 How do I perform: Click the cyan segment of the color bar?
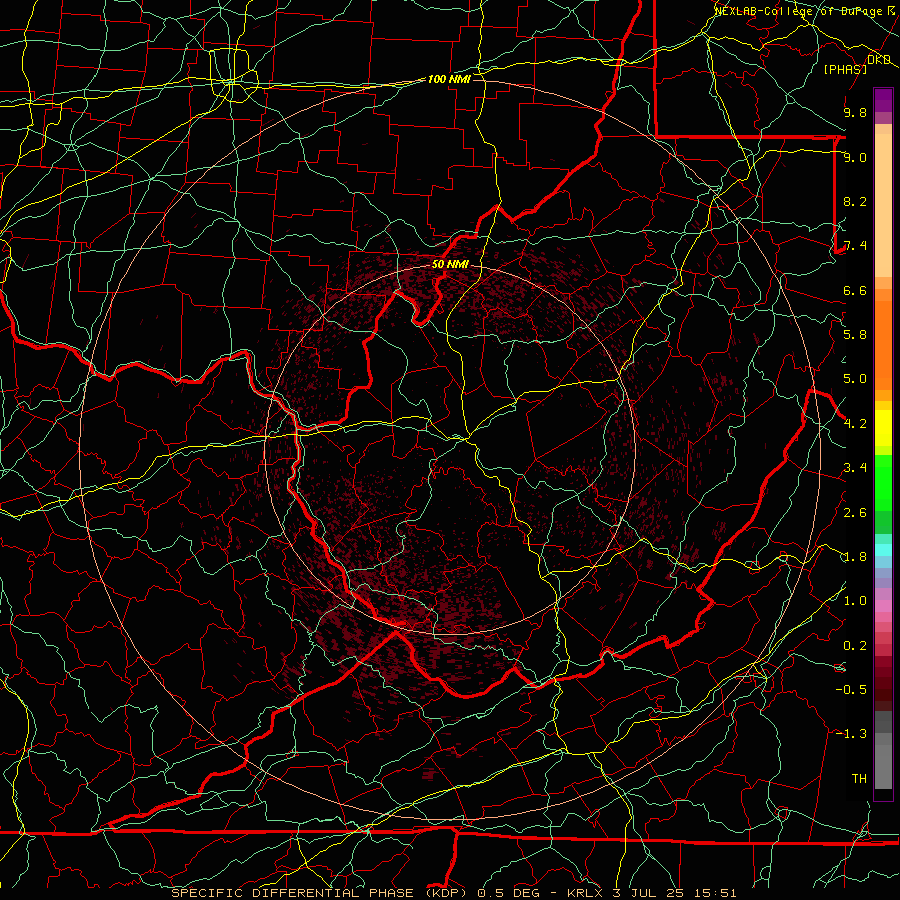[x=883, y=549]
